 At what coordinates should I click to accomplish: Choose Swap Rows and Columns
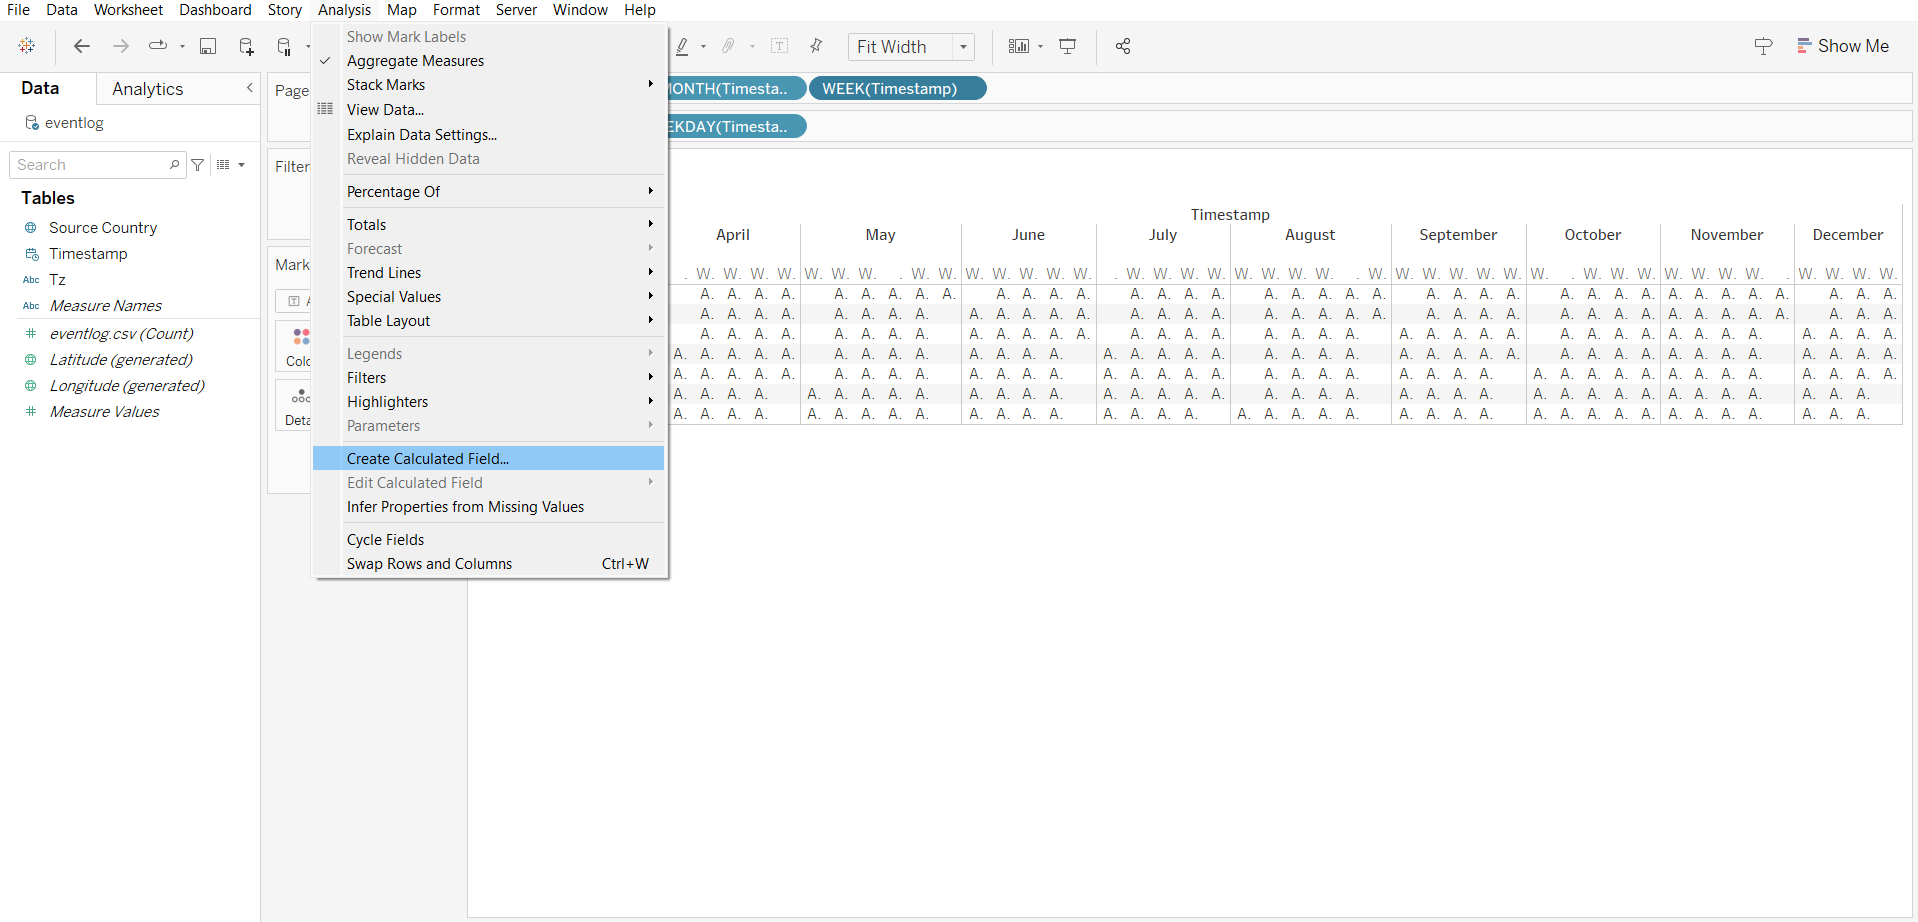(x=429, y=564)
